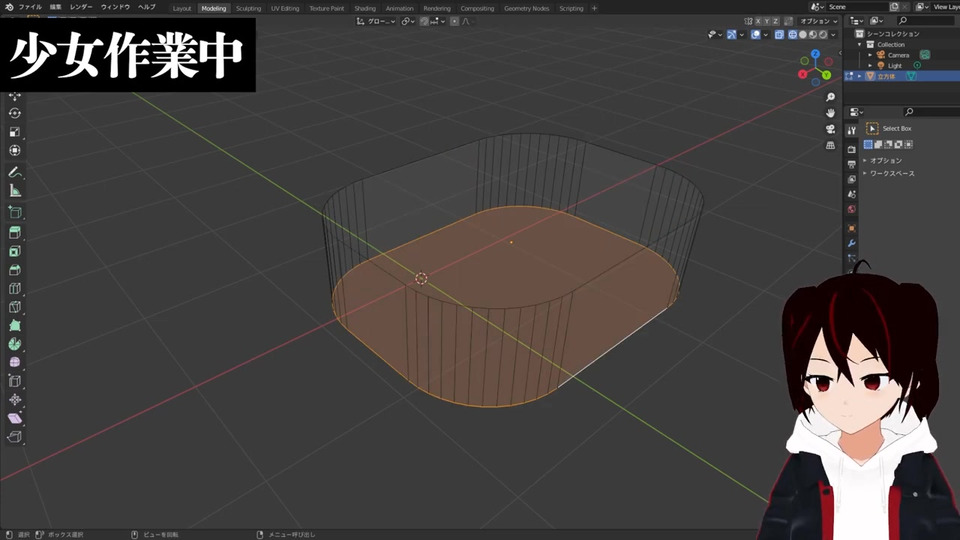Open the Object properties tab
This screenshot has width=960, height=540.
click(x=852, y=228)
